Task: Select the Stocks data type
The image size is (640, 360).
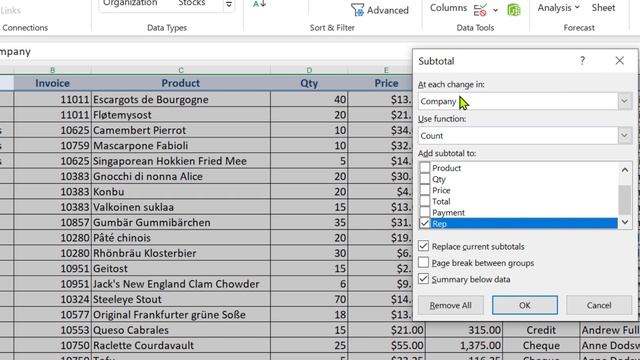Action: (x=191, y=3)
